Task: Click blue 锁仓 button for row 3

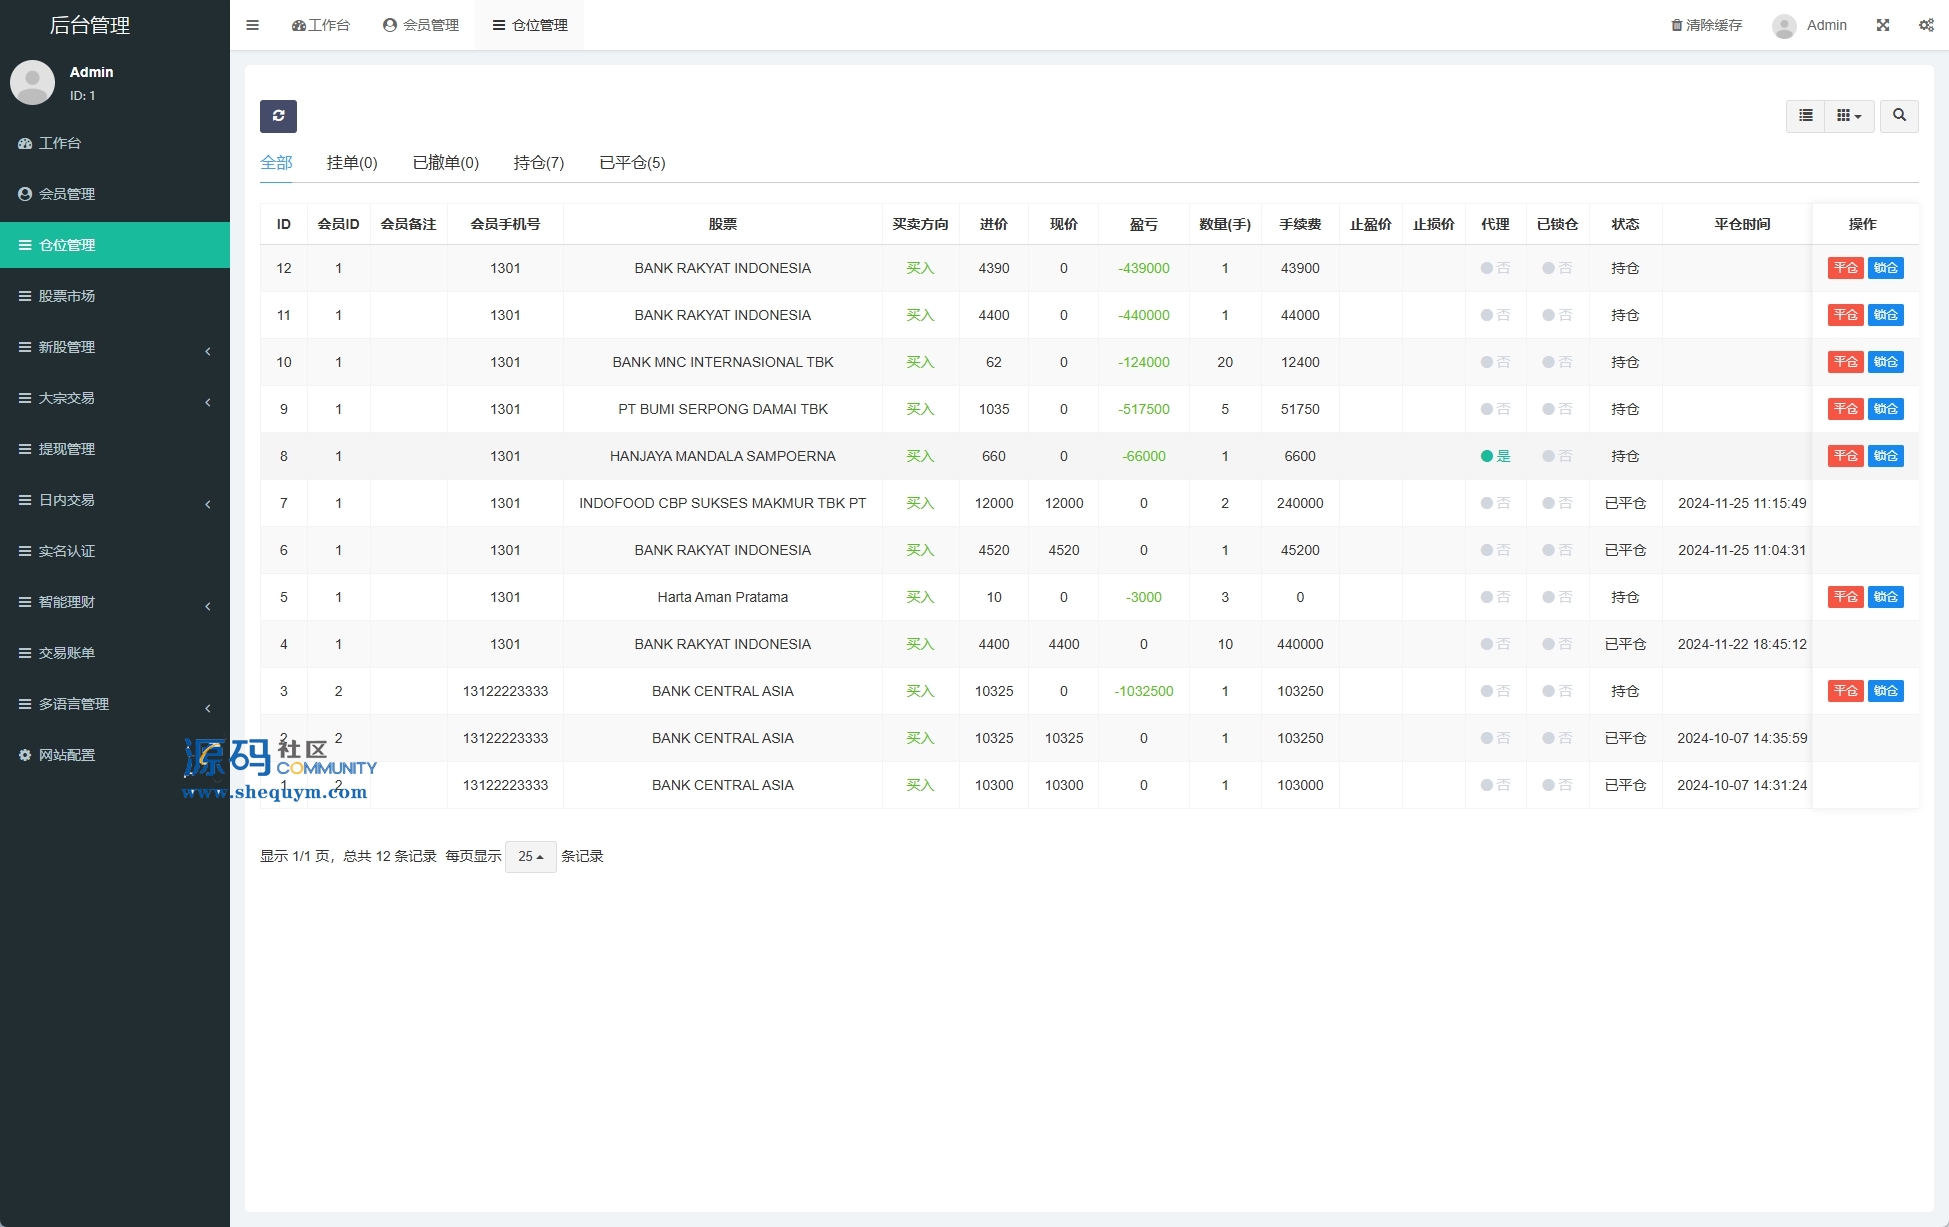Action: 1885,691
